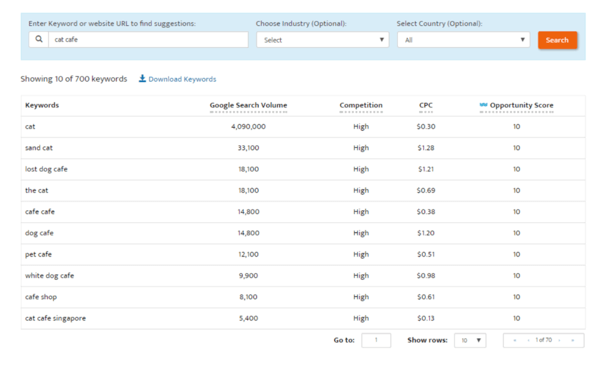614x369 pixels.
Task: Click the magnifying glass search icon
Action: pyautogui.click(x=39, y=39)
